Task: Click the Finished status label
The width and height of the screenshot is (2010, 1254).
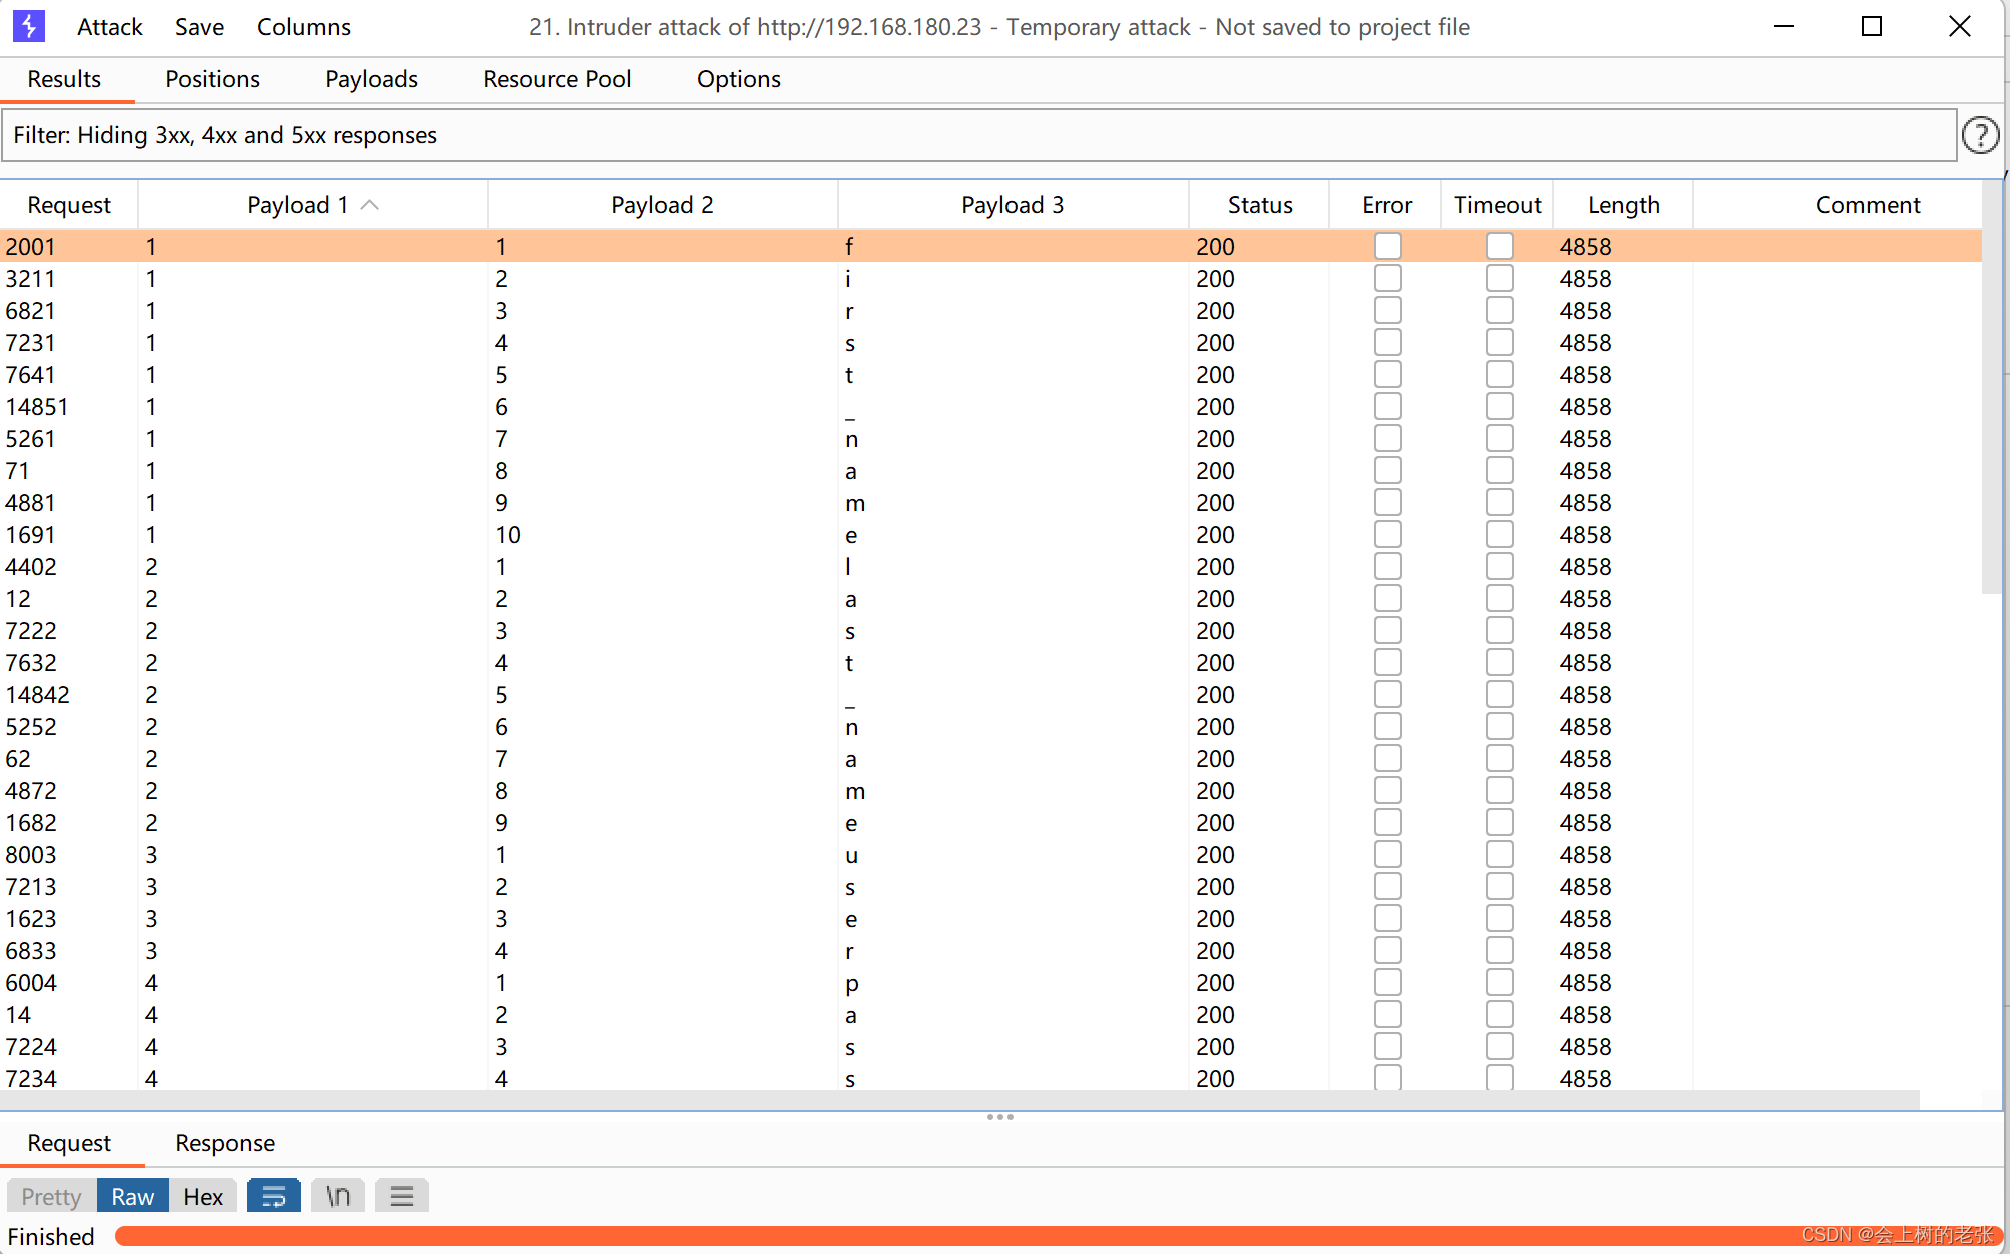Action: pyautogui.click(x=51, y=1237)
